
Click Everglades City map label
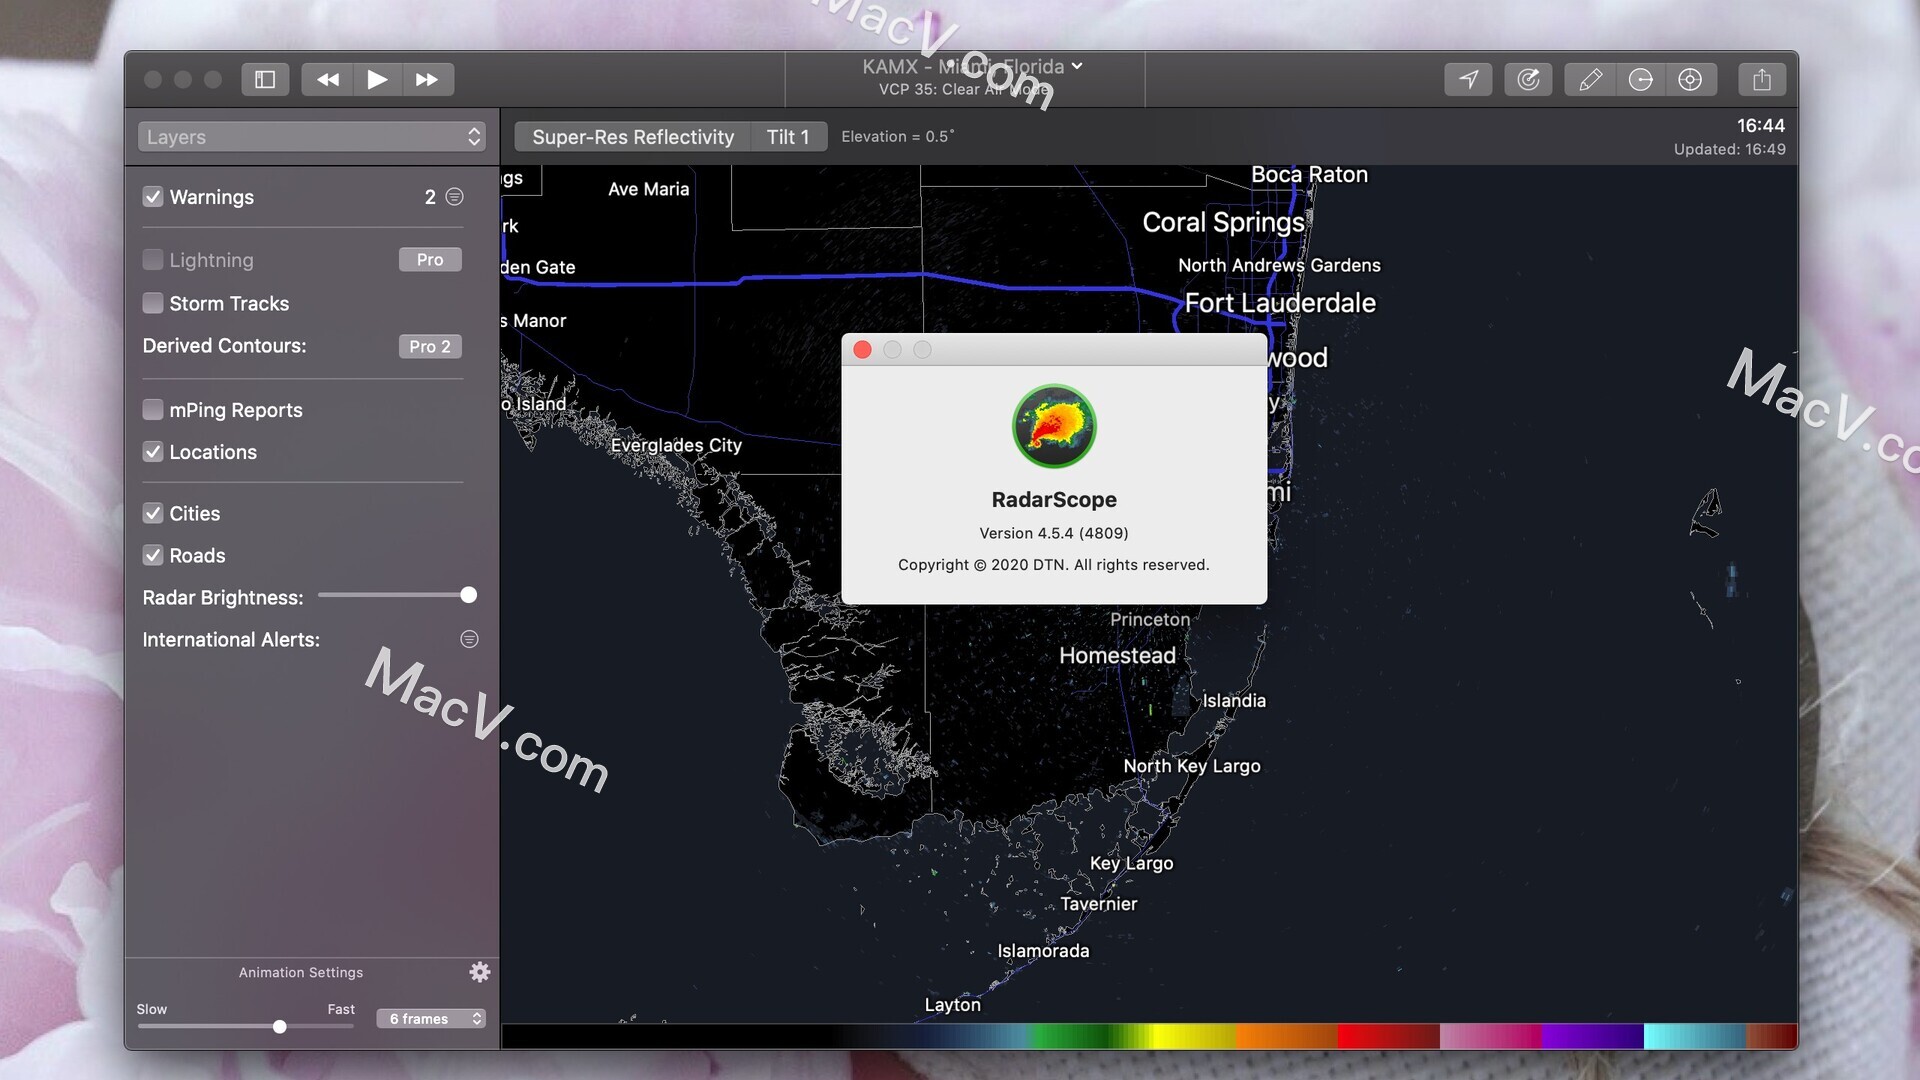click(676, 445)
